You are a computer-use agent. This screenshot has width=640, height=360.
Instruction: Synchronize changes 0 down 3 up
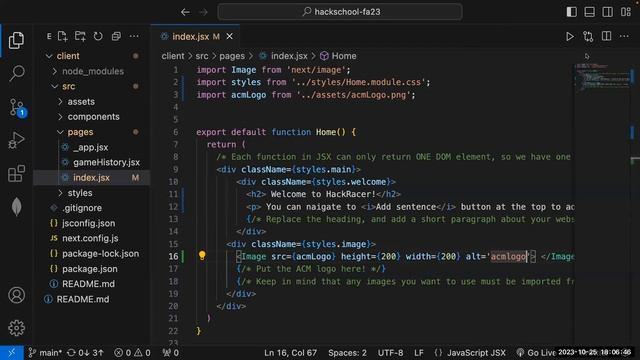[x=85, y=353]
